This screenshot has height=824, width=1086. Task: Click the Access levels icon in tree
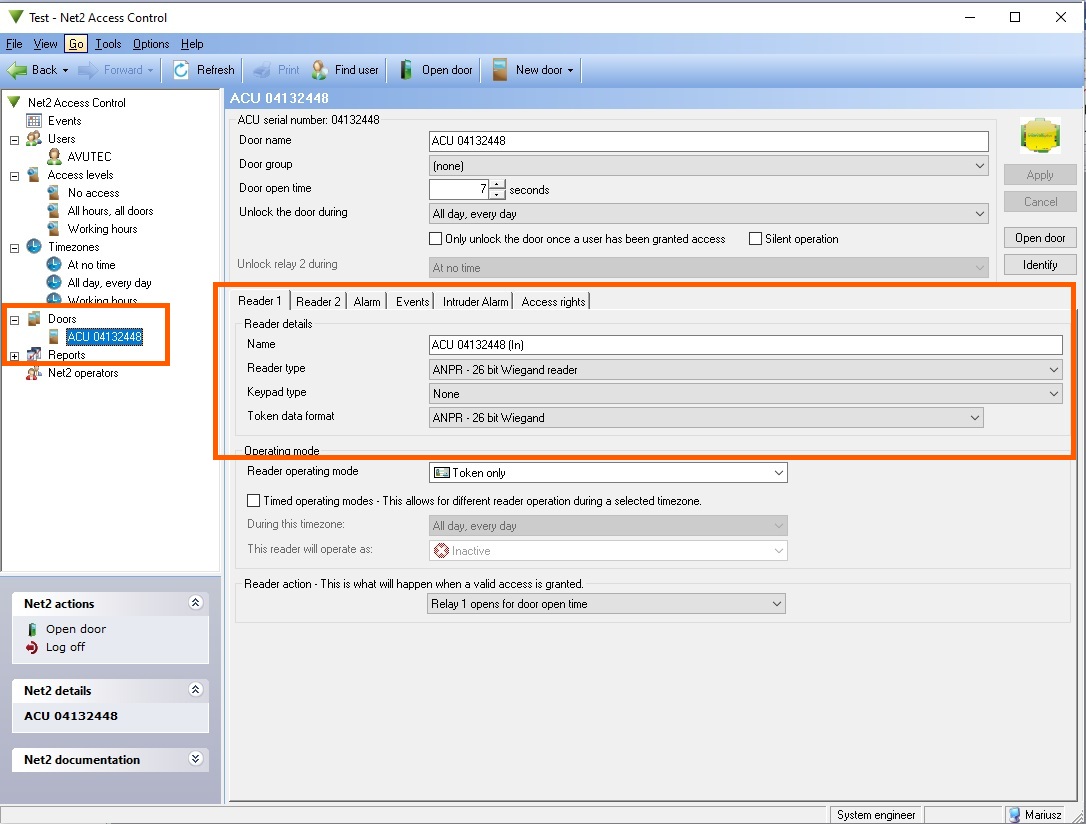pyautogui.click(x=34, y=174)
